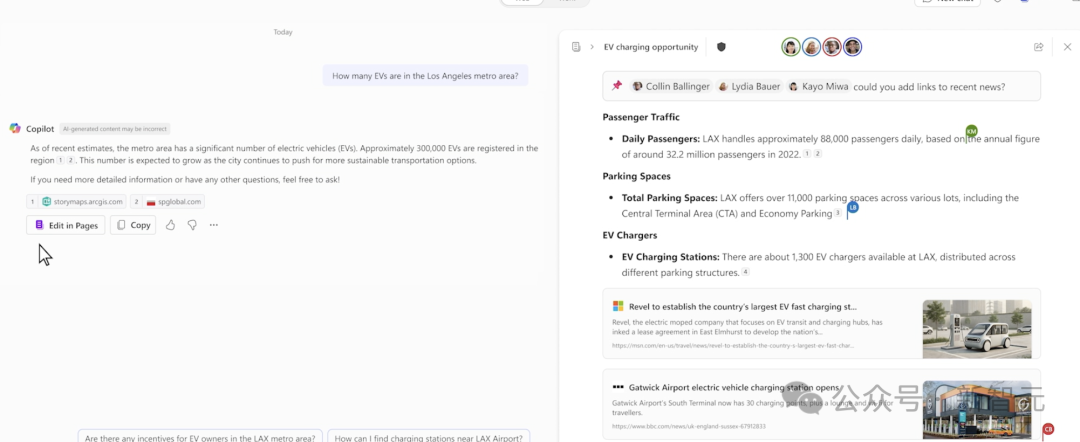Click the Total Parking Spaces bold label
This screenshot has width=1080, height=442.
click(669, 198)
